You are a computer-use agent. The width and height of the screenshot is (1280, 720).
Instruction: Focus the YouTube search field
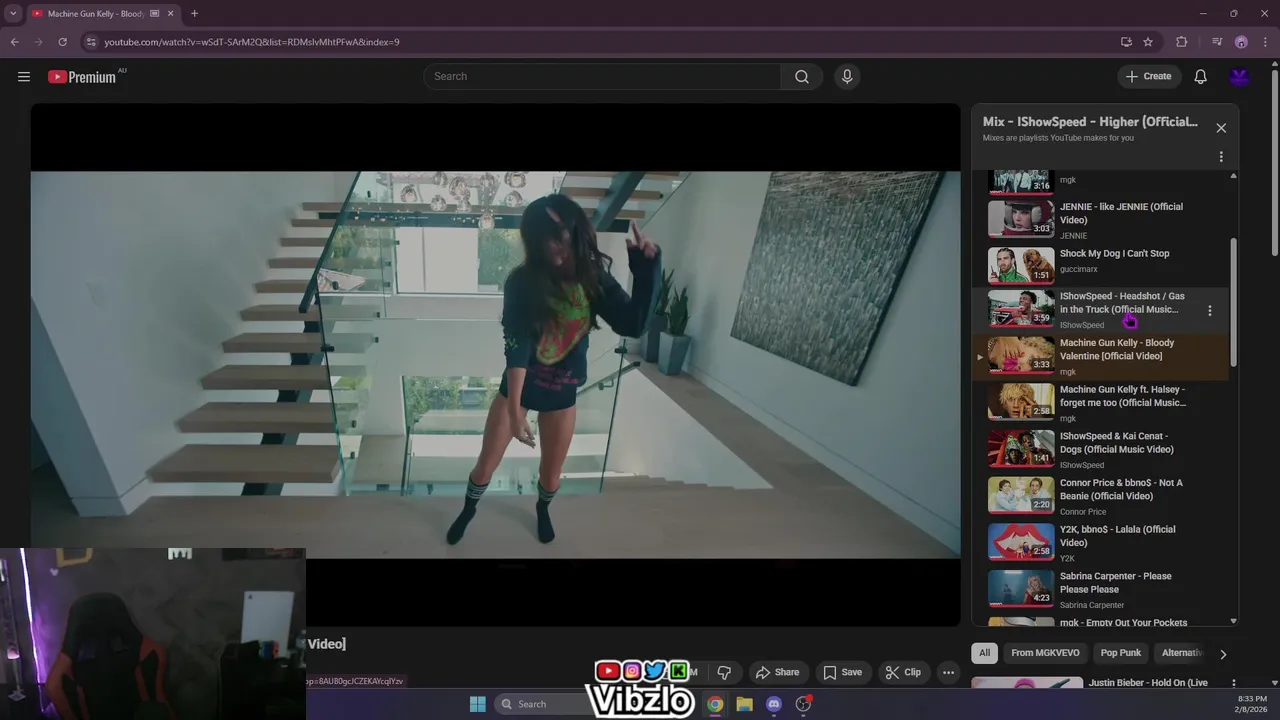point(603,76)
